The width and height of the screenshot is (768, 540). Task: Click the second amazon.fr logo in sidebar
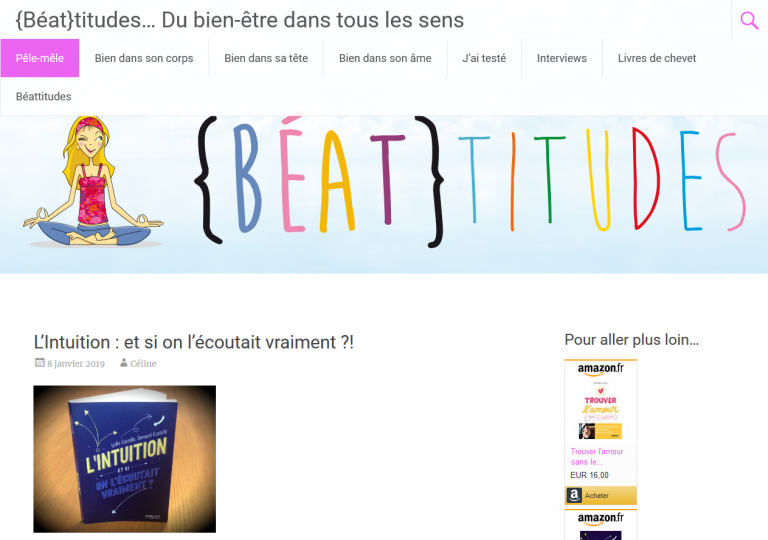600,518
